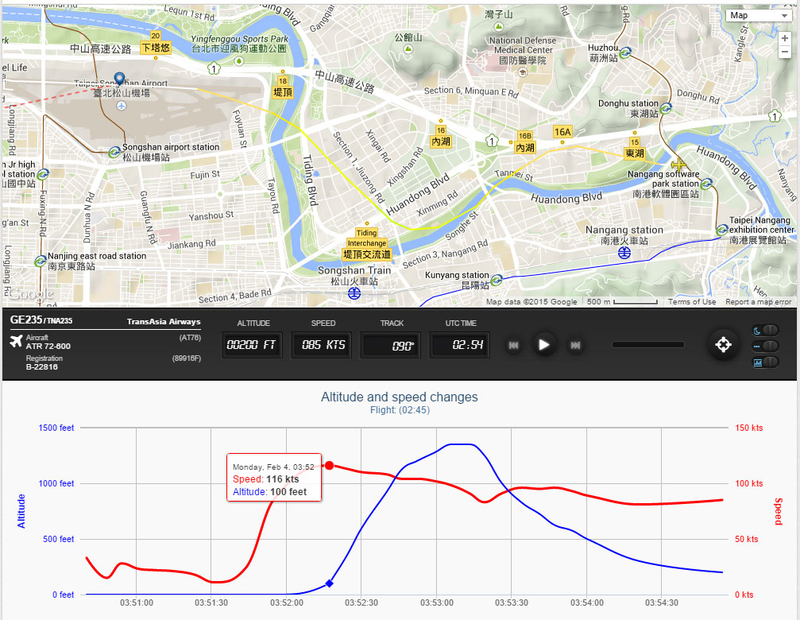Click the Nangang station railway icon

click(x=624, y=252)
